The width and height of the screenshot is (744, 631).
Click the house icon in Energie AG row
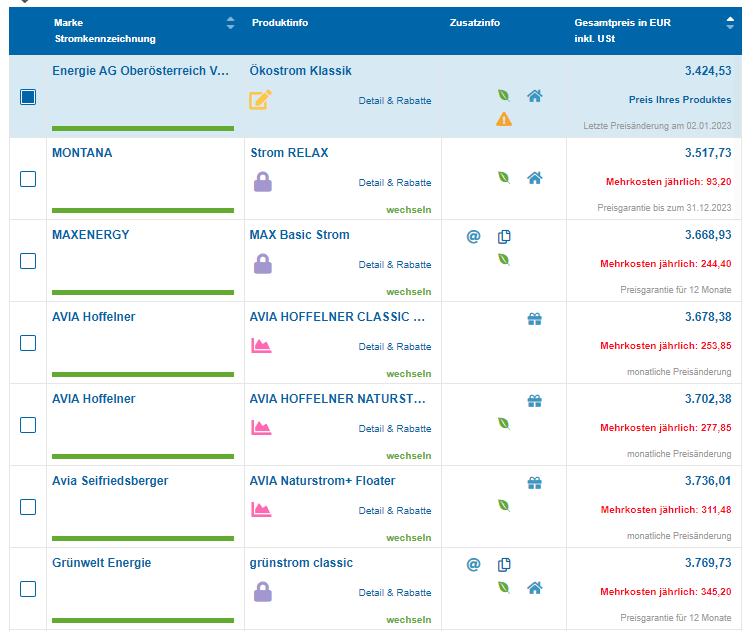click(535, 96)
